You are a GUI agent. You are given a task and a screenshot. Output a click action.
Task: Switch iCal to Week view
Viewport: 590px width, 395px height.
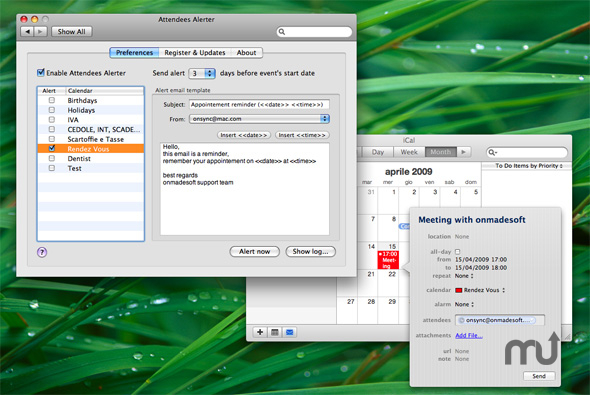pos(409,152)
